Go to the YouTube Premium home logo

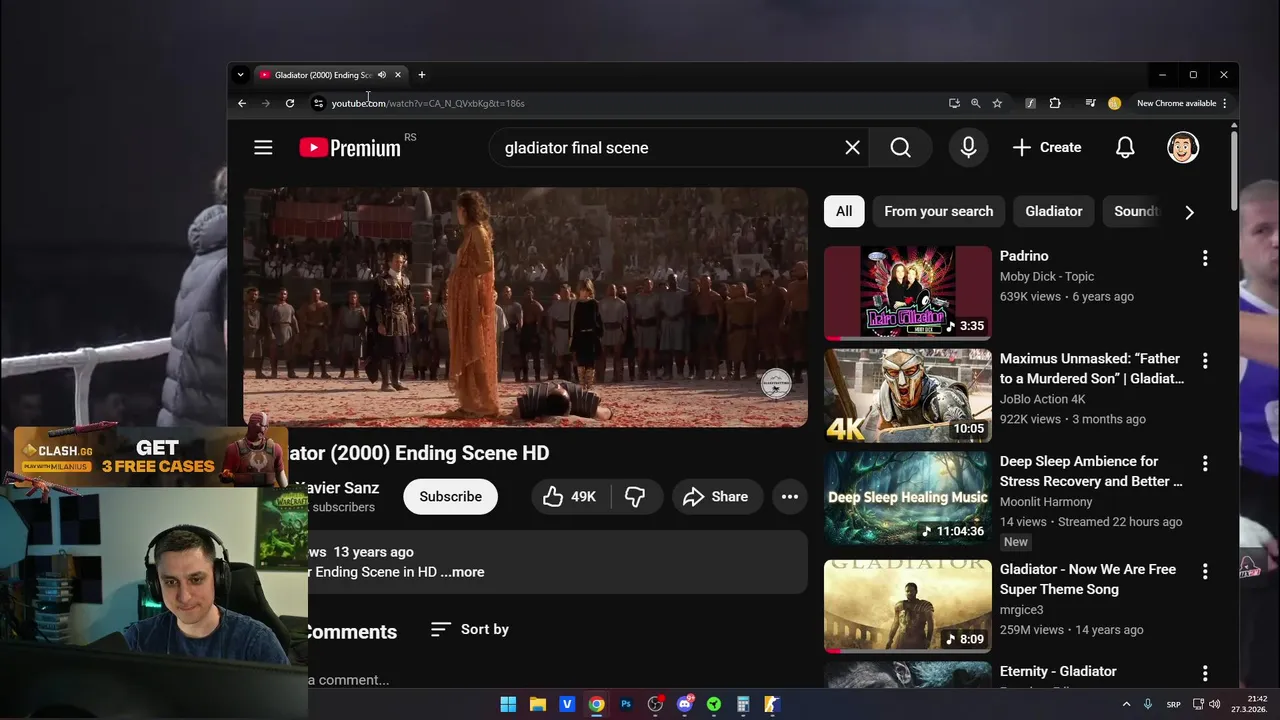(350, 148)
